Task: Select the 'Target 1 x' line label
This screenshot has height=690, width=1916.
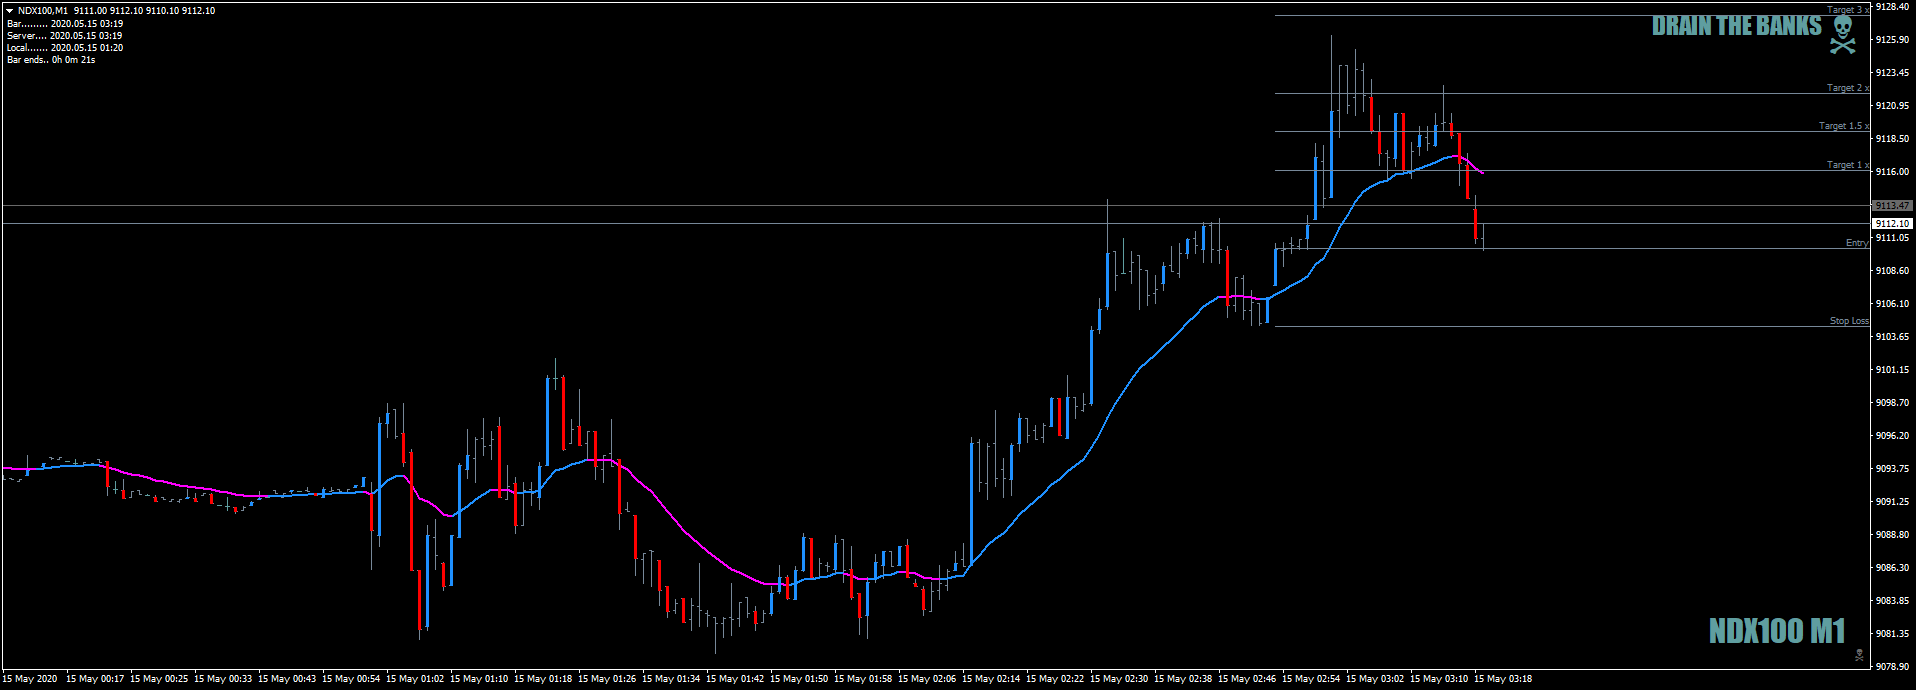Action: pos(1848,165)
